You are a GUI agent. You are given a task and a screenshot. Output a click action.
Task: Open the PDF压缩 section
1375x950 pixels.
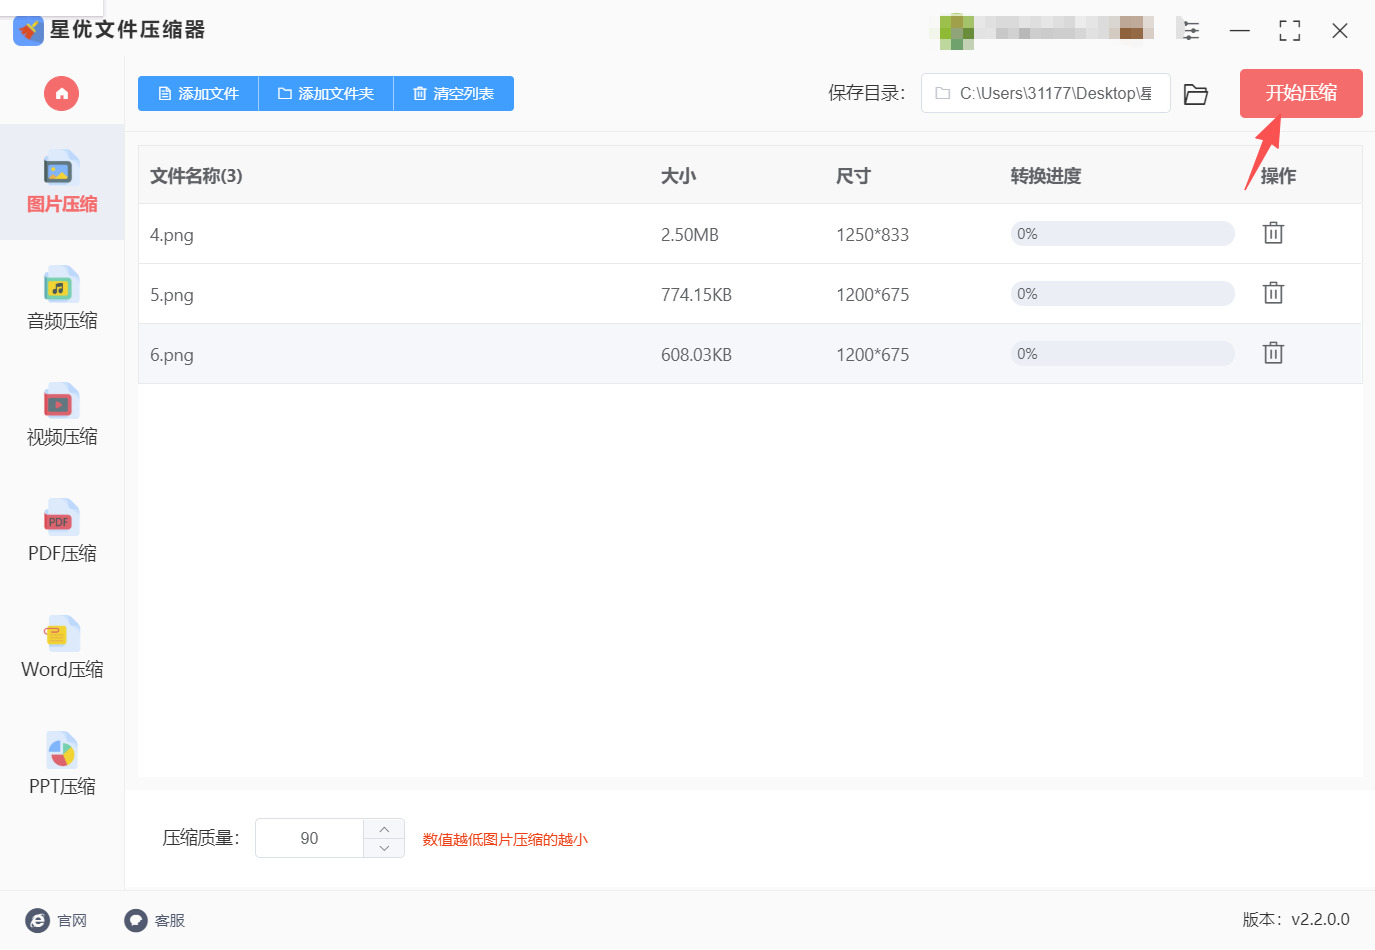point(62,531)
